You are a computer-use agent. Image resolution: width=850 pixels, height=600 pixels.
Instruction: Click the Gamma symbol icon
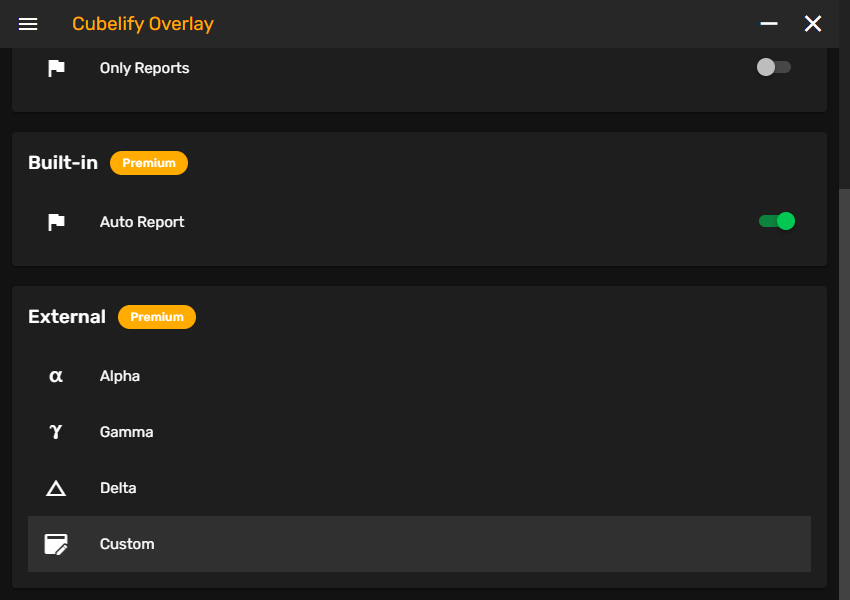[x=56, y=432]
